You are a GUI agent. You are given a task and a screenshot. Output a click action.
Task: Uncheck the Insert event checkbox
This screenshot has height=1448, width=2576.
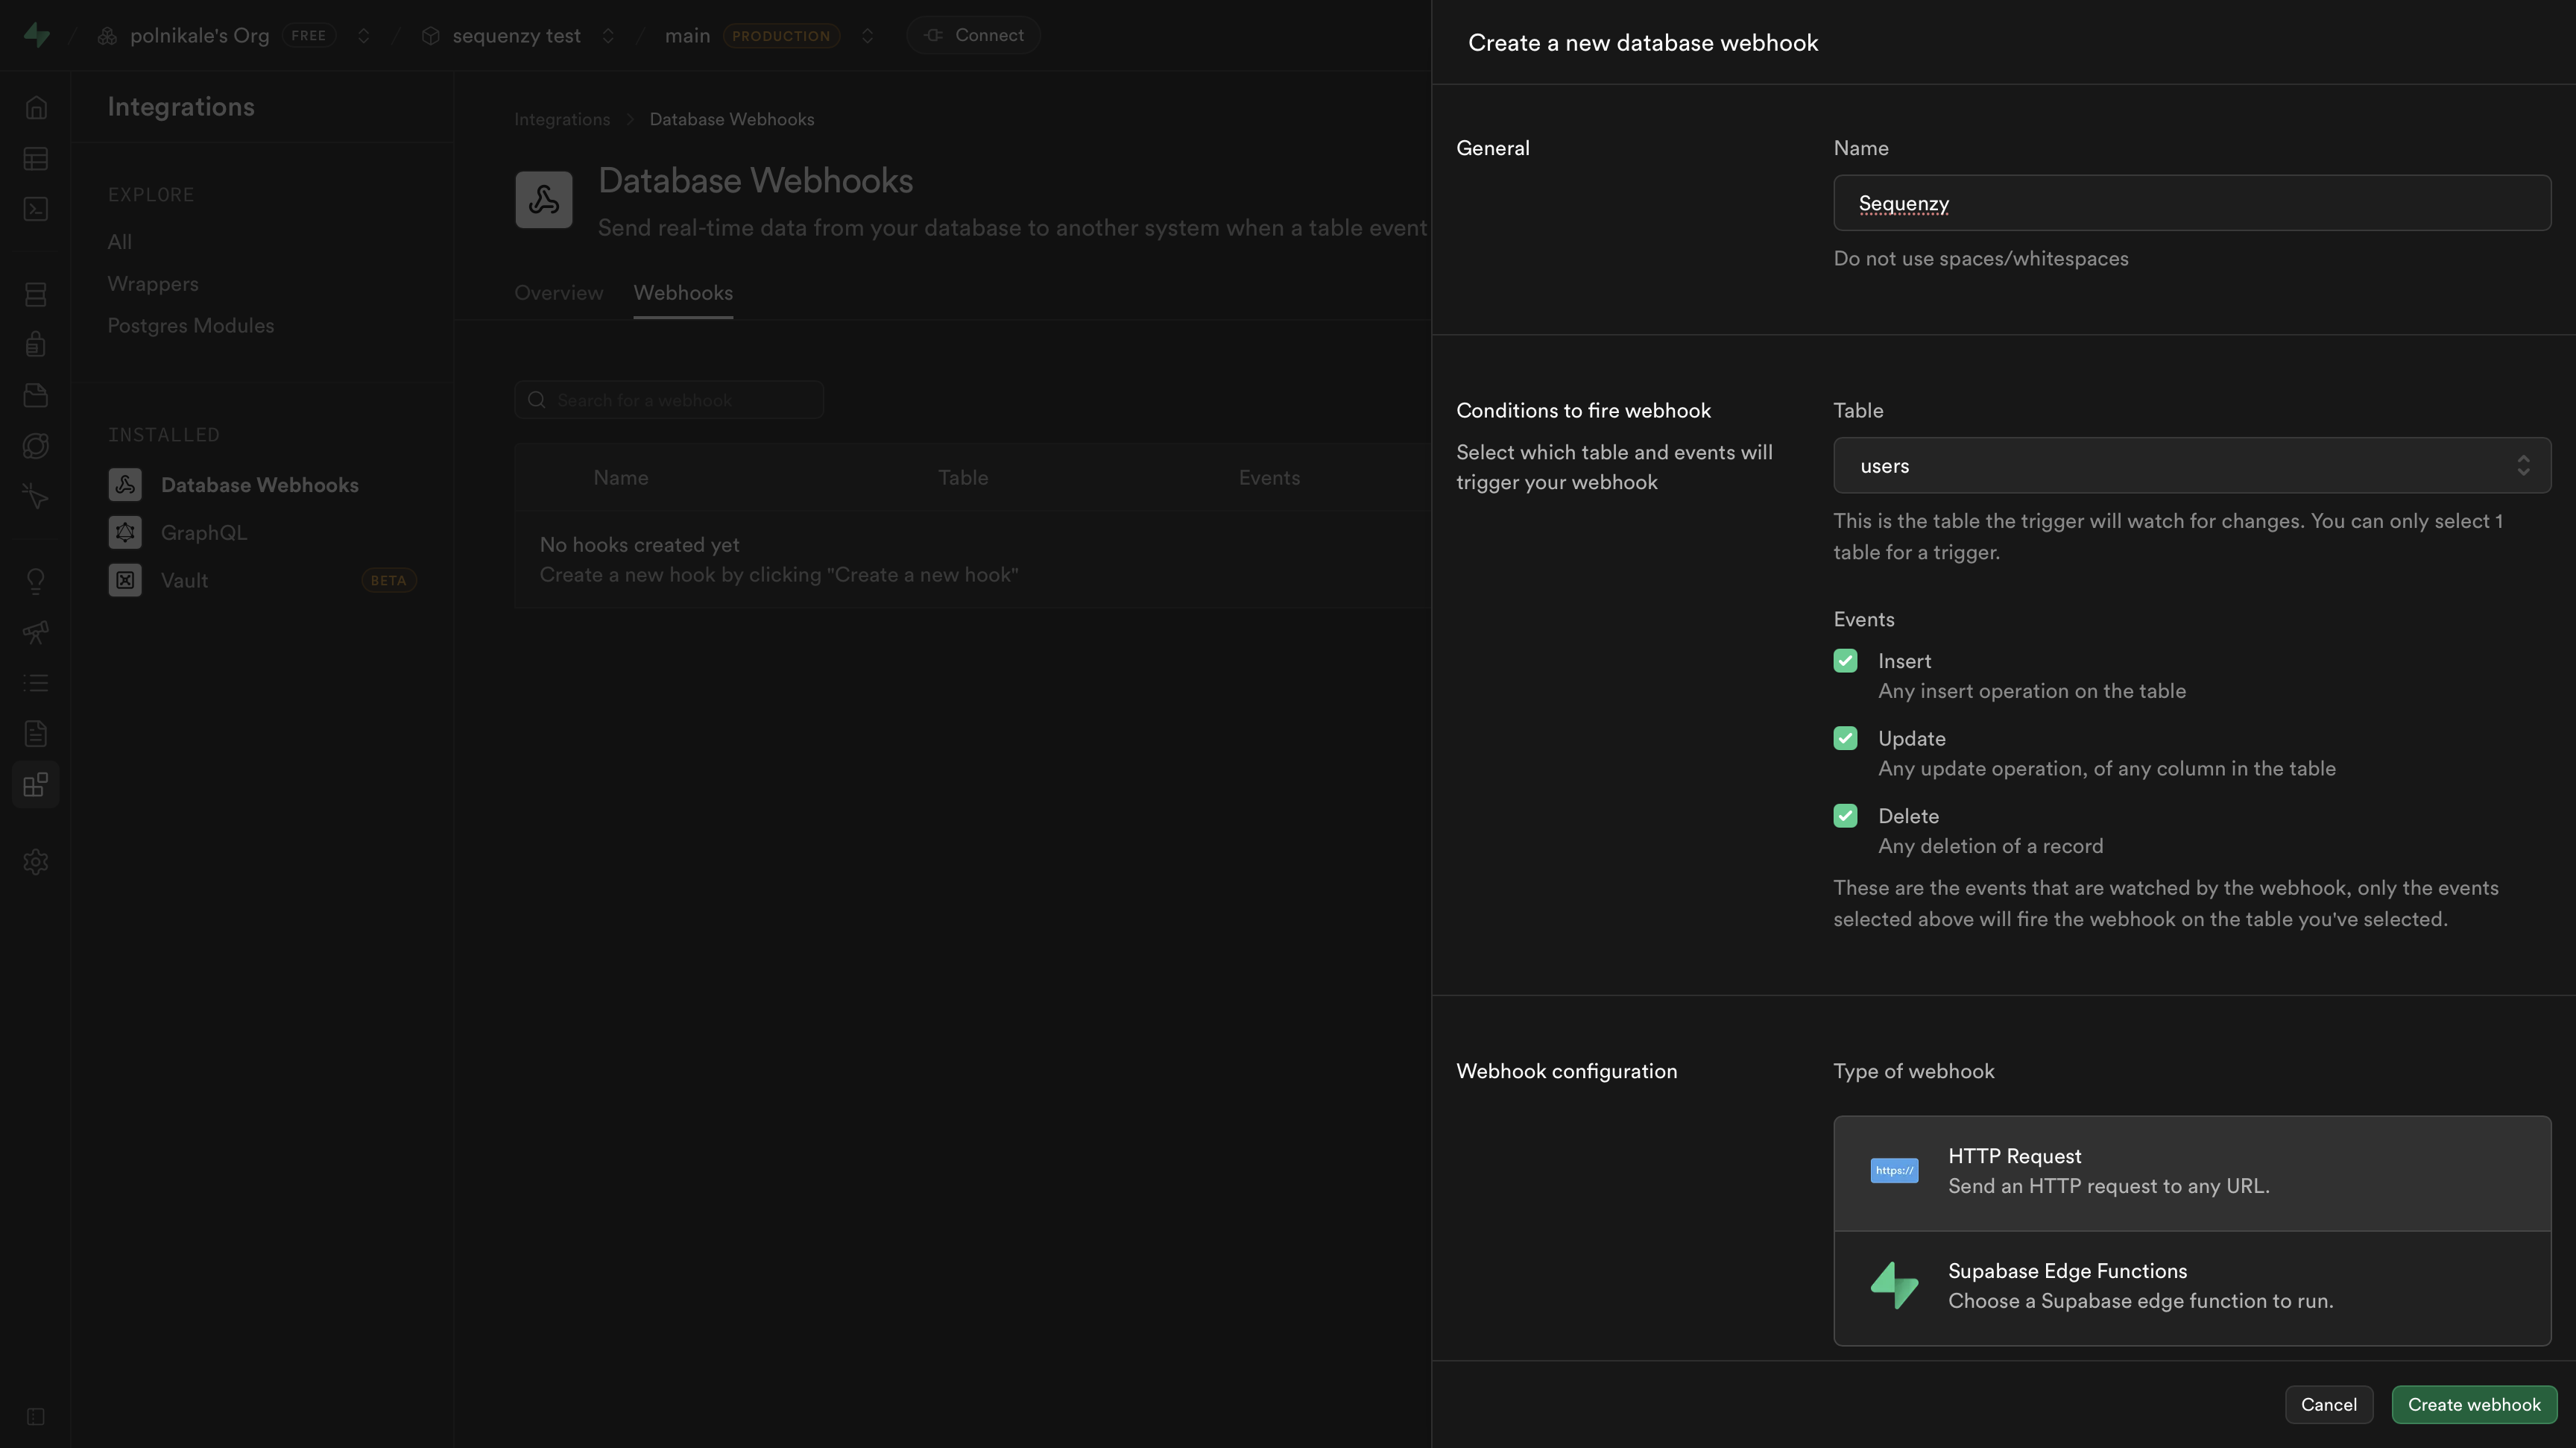point(1846,661)
